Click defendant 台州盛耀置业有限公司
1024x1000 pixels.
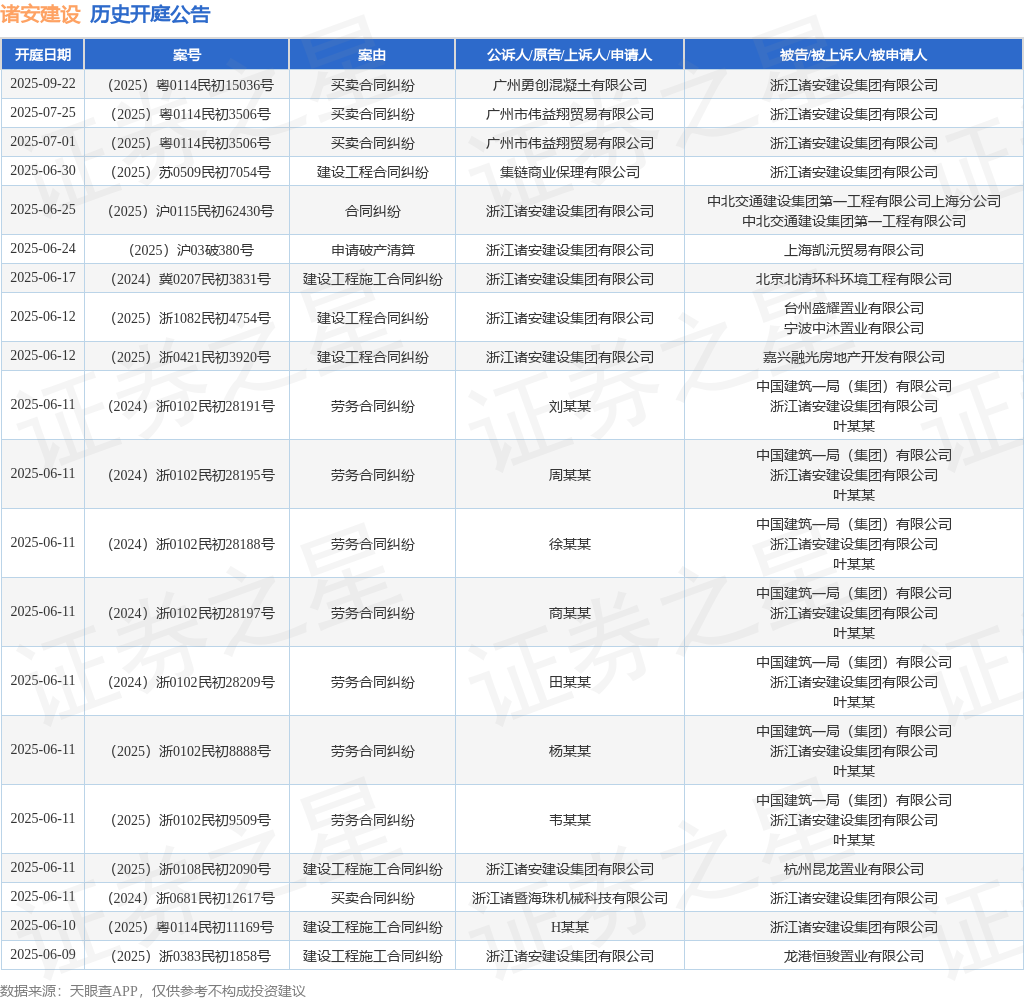854,308
